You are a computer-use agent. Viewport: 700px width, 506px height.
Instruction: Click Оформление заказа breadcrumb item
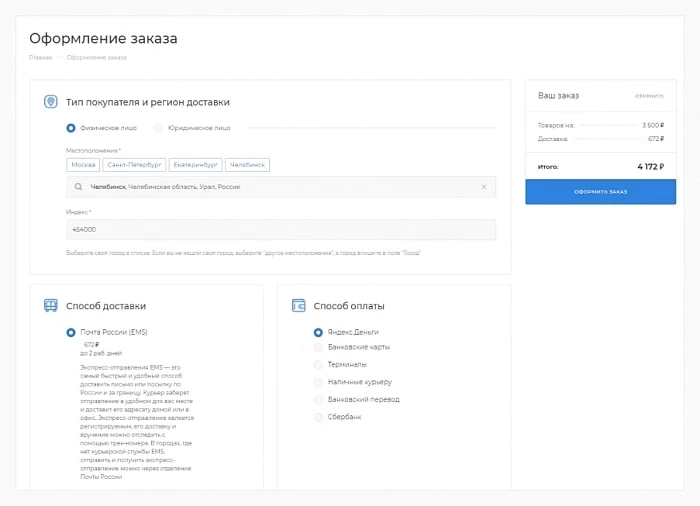point(96,58)
